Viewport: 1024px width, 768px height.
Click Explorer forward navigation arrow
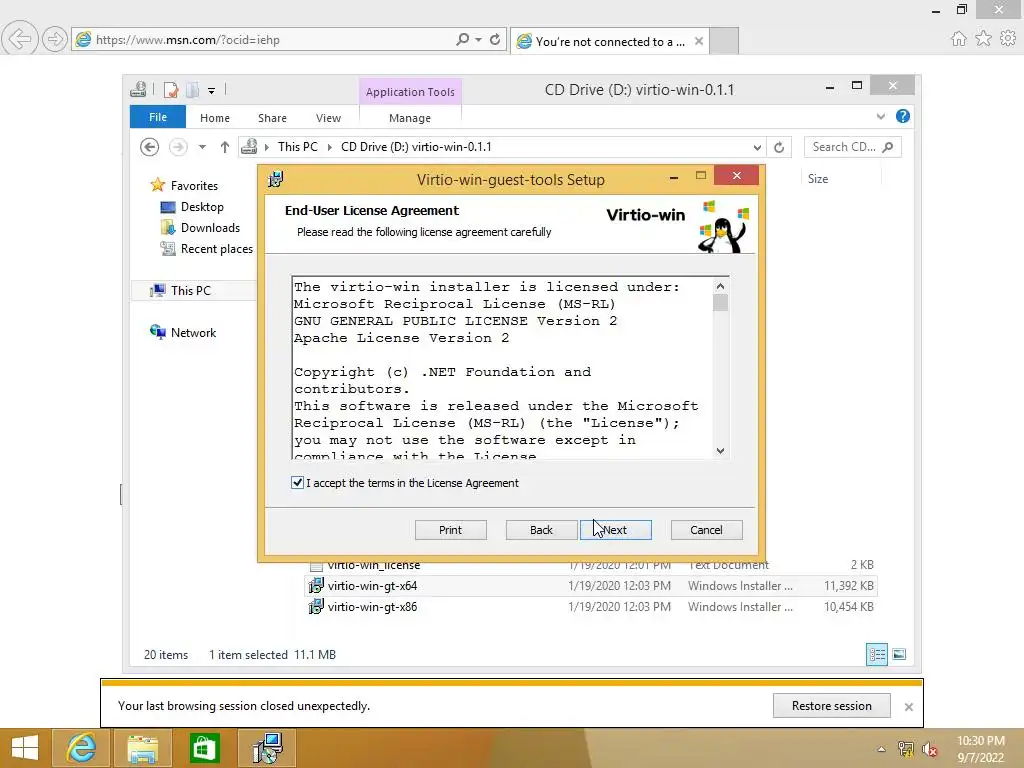click(x=178, y=147)
